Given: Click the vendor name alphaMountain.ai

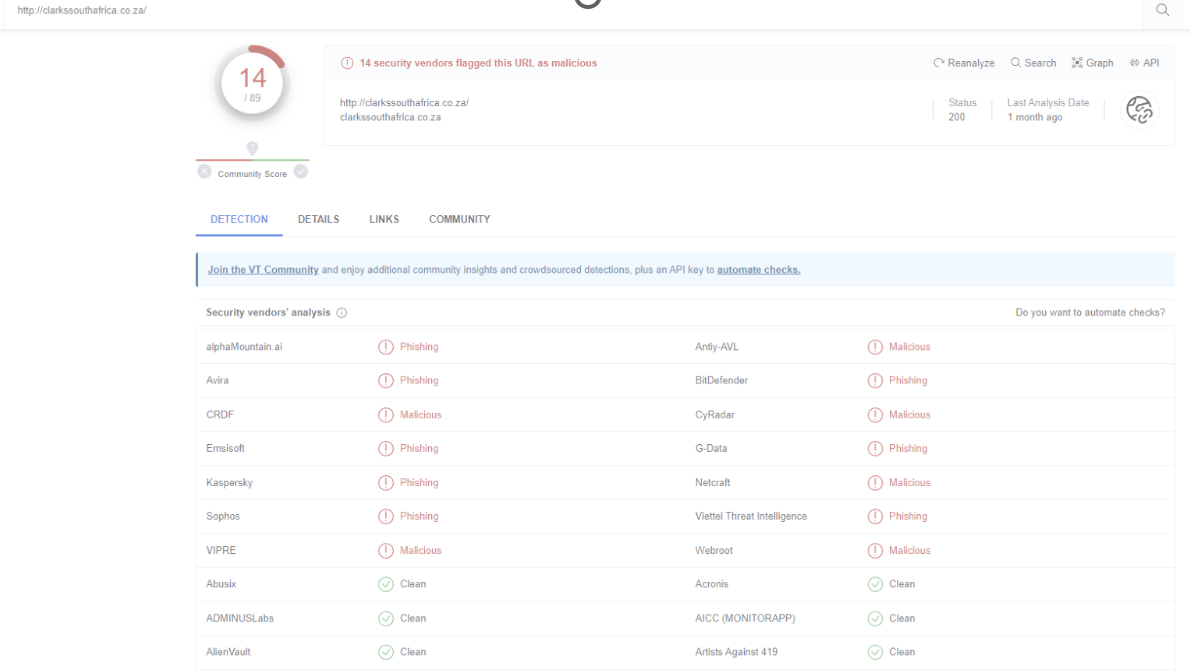Looking at the screenshot, I should [x=244, y=347].
